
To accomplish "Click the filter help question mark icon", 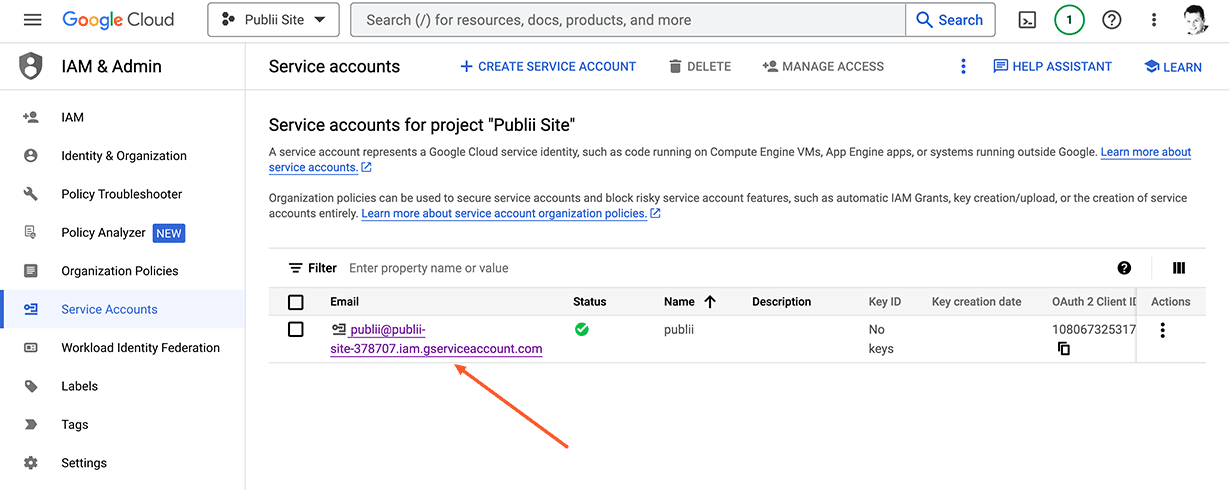I will tap(1124, 268).
